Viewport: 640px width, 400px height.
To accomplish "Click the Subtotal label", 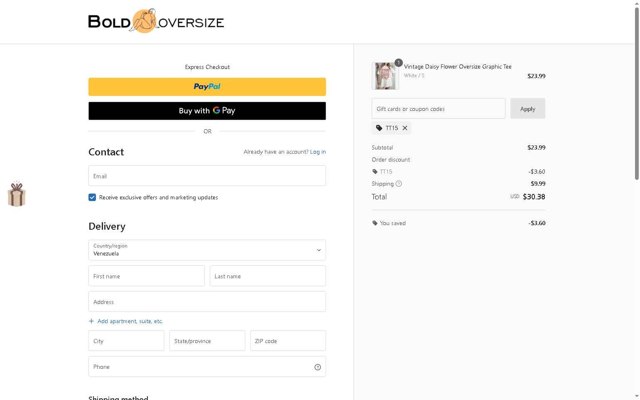I will pyautogui.click(x=382, y=147).
